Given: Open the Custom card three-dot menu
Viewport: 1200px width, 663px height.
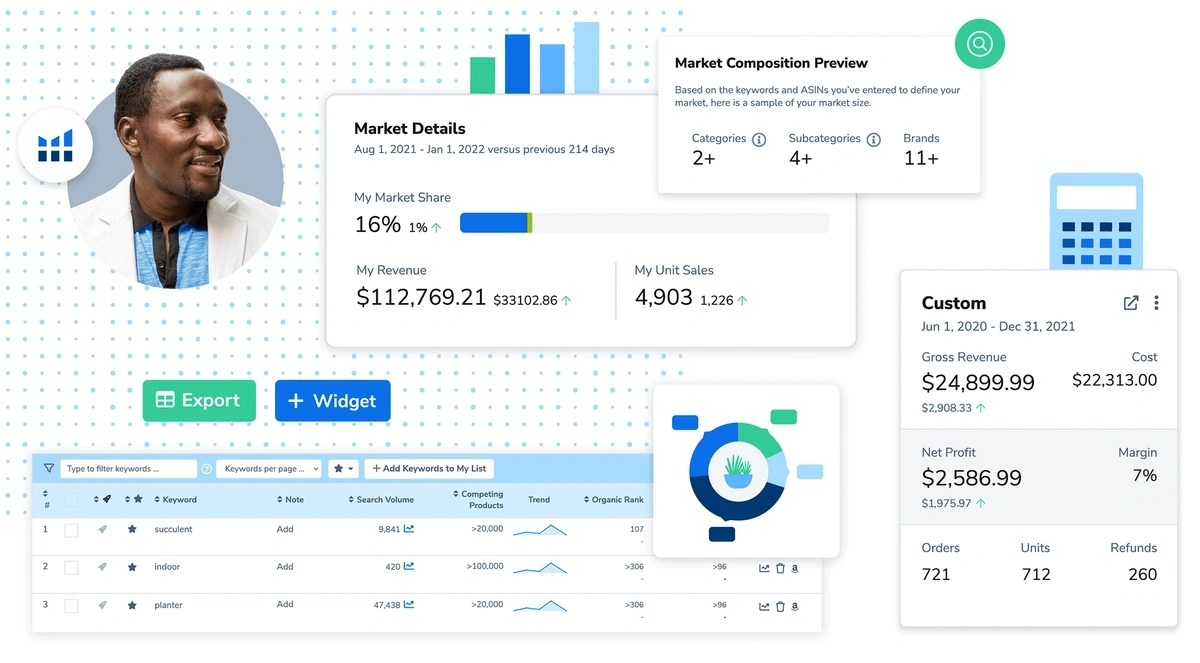Looking at the screenshot, I should tap(1156, 303).
